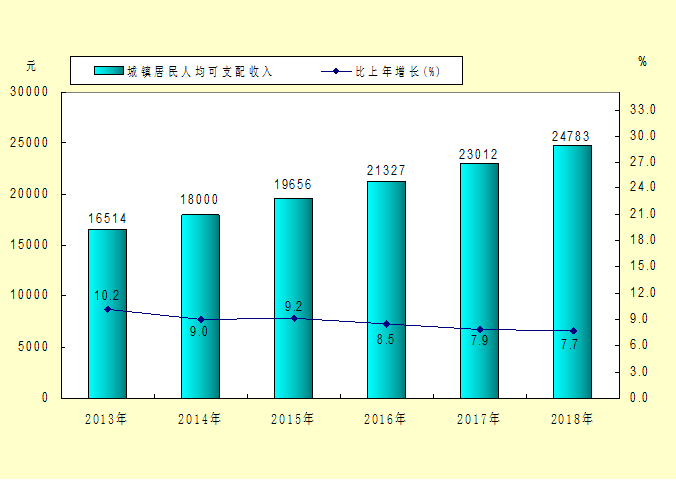Click the 2015年 axis label
The width and height of the screenshot is (676, 481).
(x=292, y=419)
